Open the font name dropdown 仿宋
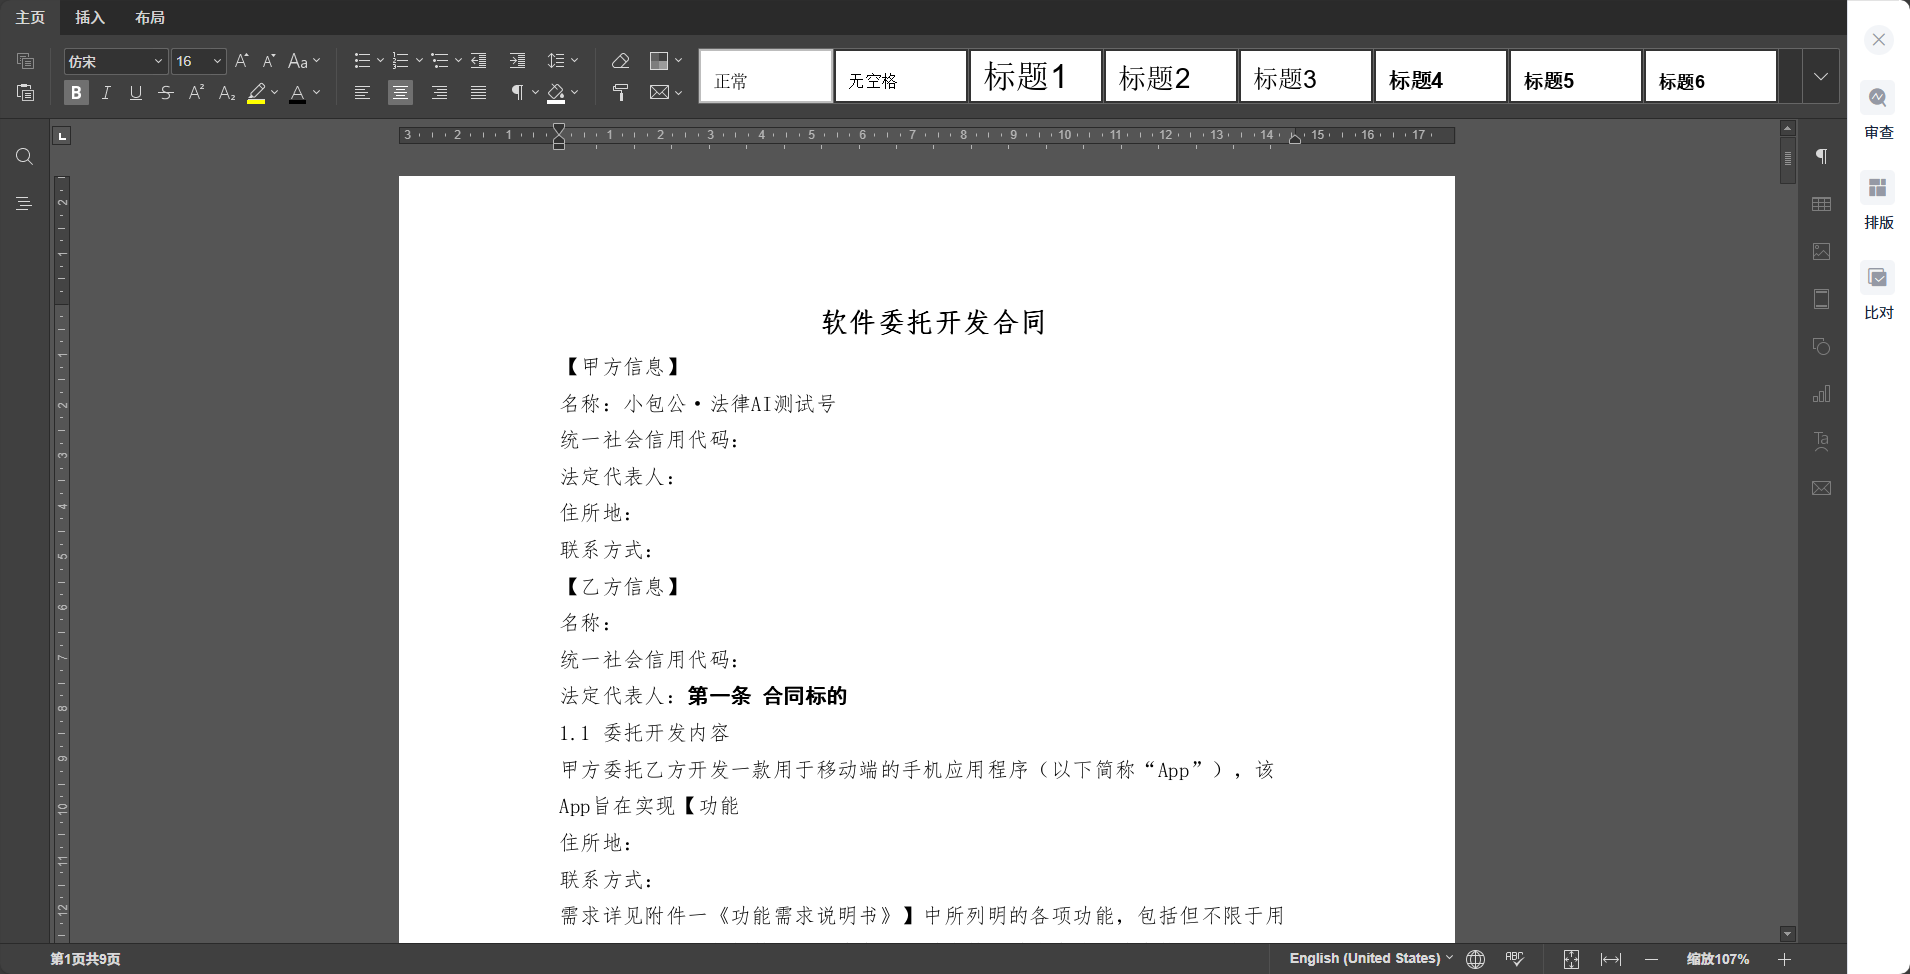Viewport: 1910px width, 974px height. pyautogui.click(x=115, y=62)
